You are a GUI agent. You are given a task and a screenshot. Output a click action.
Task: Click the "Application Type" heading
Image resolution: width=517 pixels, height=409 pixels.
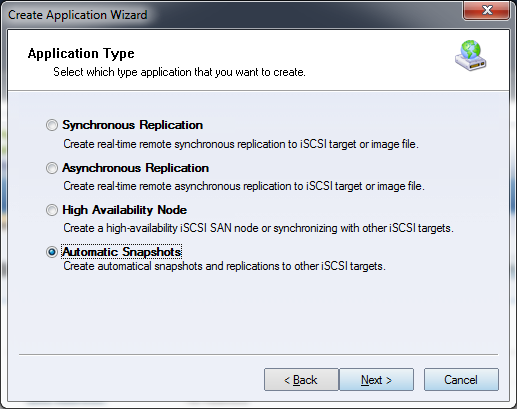tap(81, 53)
